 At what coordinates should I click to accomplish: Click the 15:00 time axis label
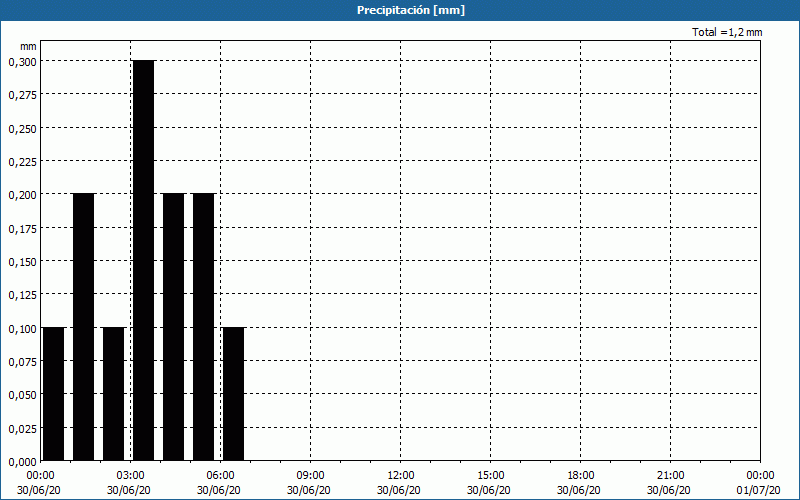(490, 476)
